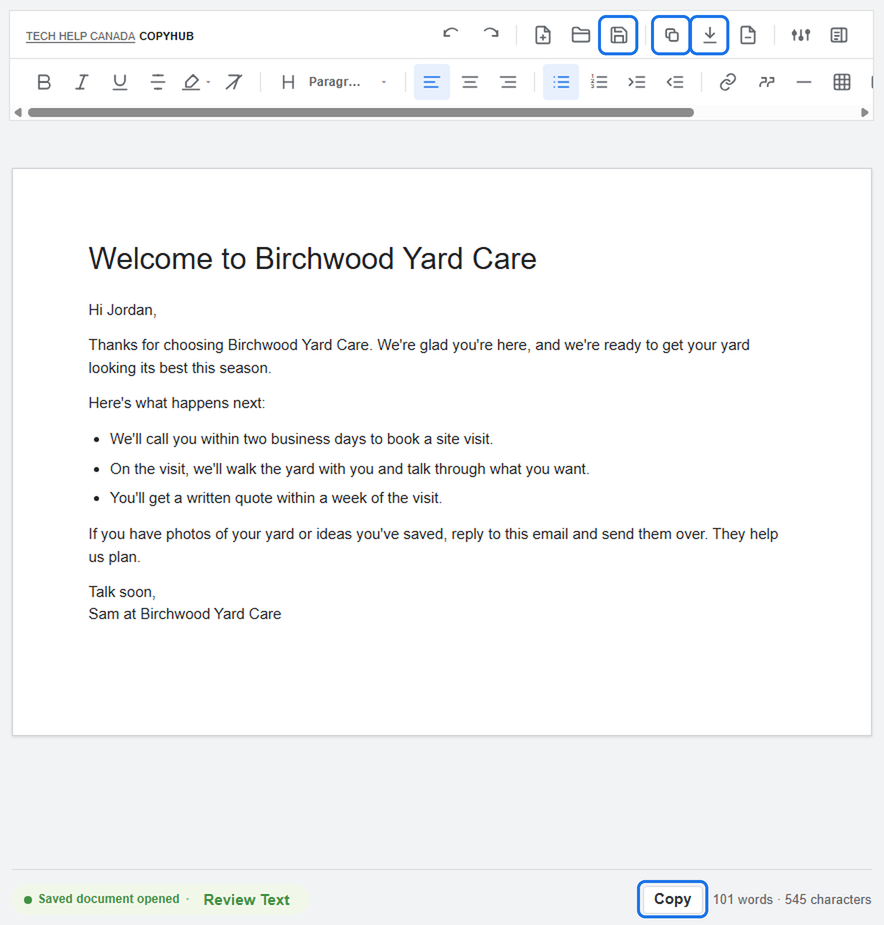The height and width of the screenshot is (925, 884).
Task: Increase list indent
Action: [x=637, y=82]
